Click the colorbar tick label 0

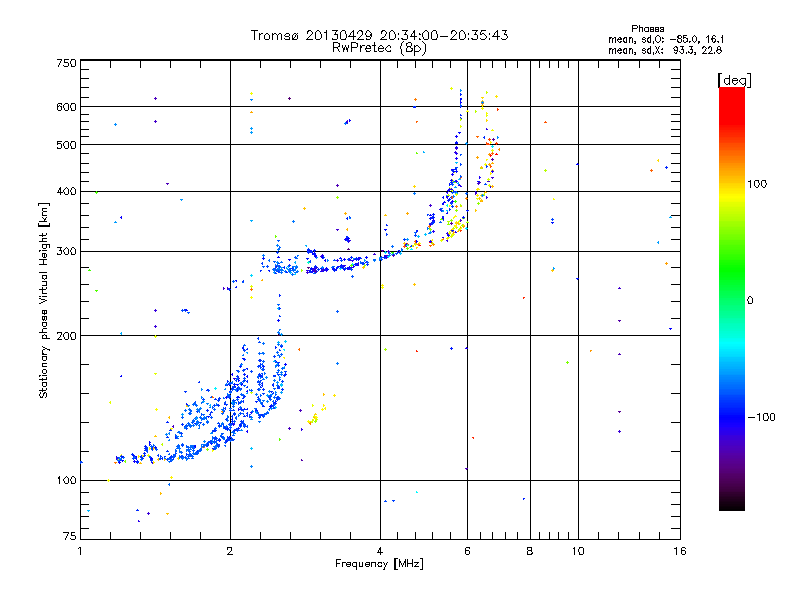[750, 301]
